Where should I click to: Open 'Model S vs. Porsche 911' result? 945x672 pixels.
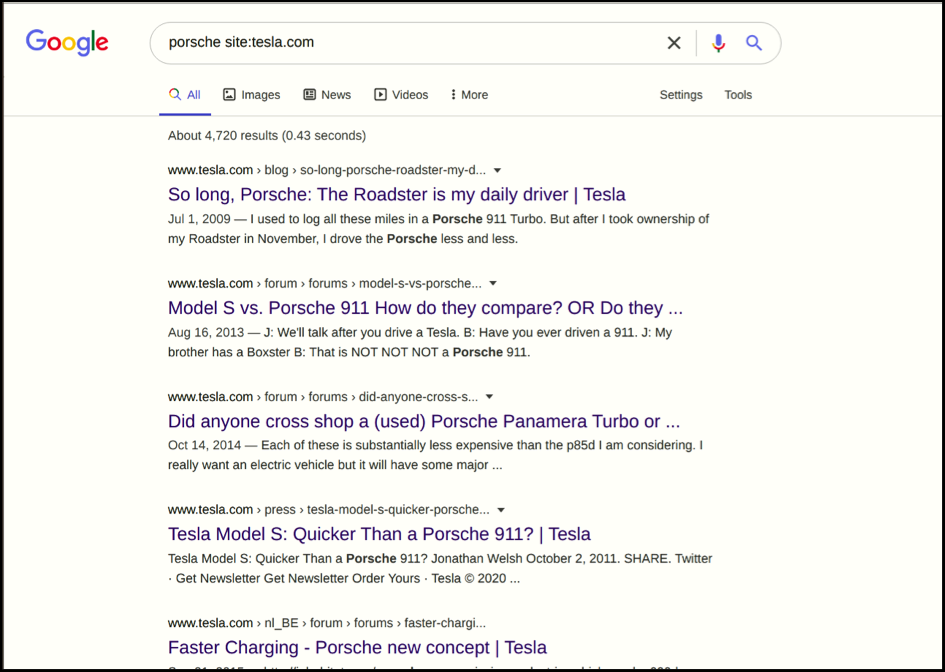[425, 308]
